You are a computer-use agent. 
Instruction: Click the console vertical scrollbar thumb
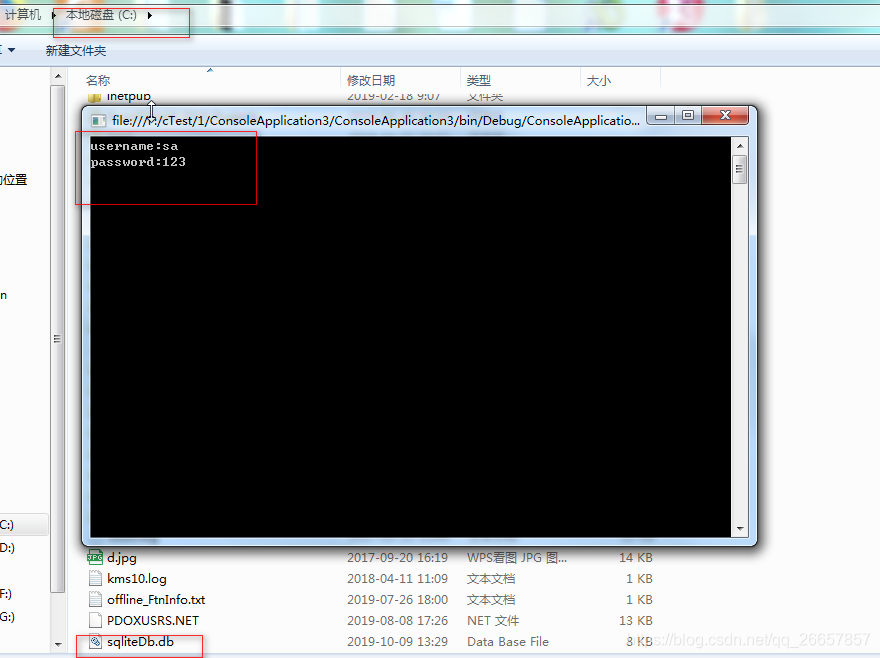coord(740,169)
